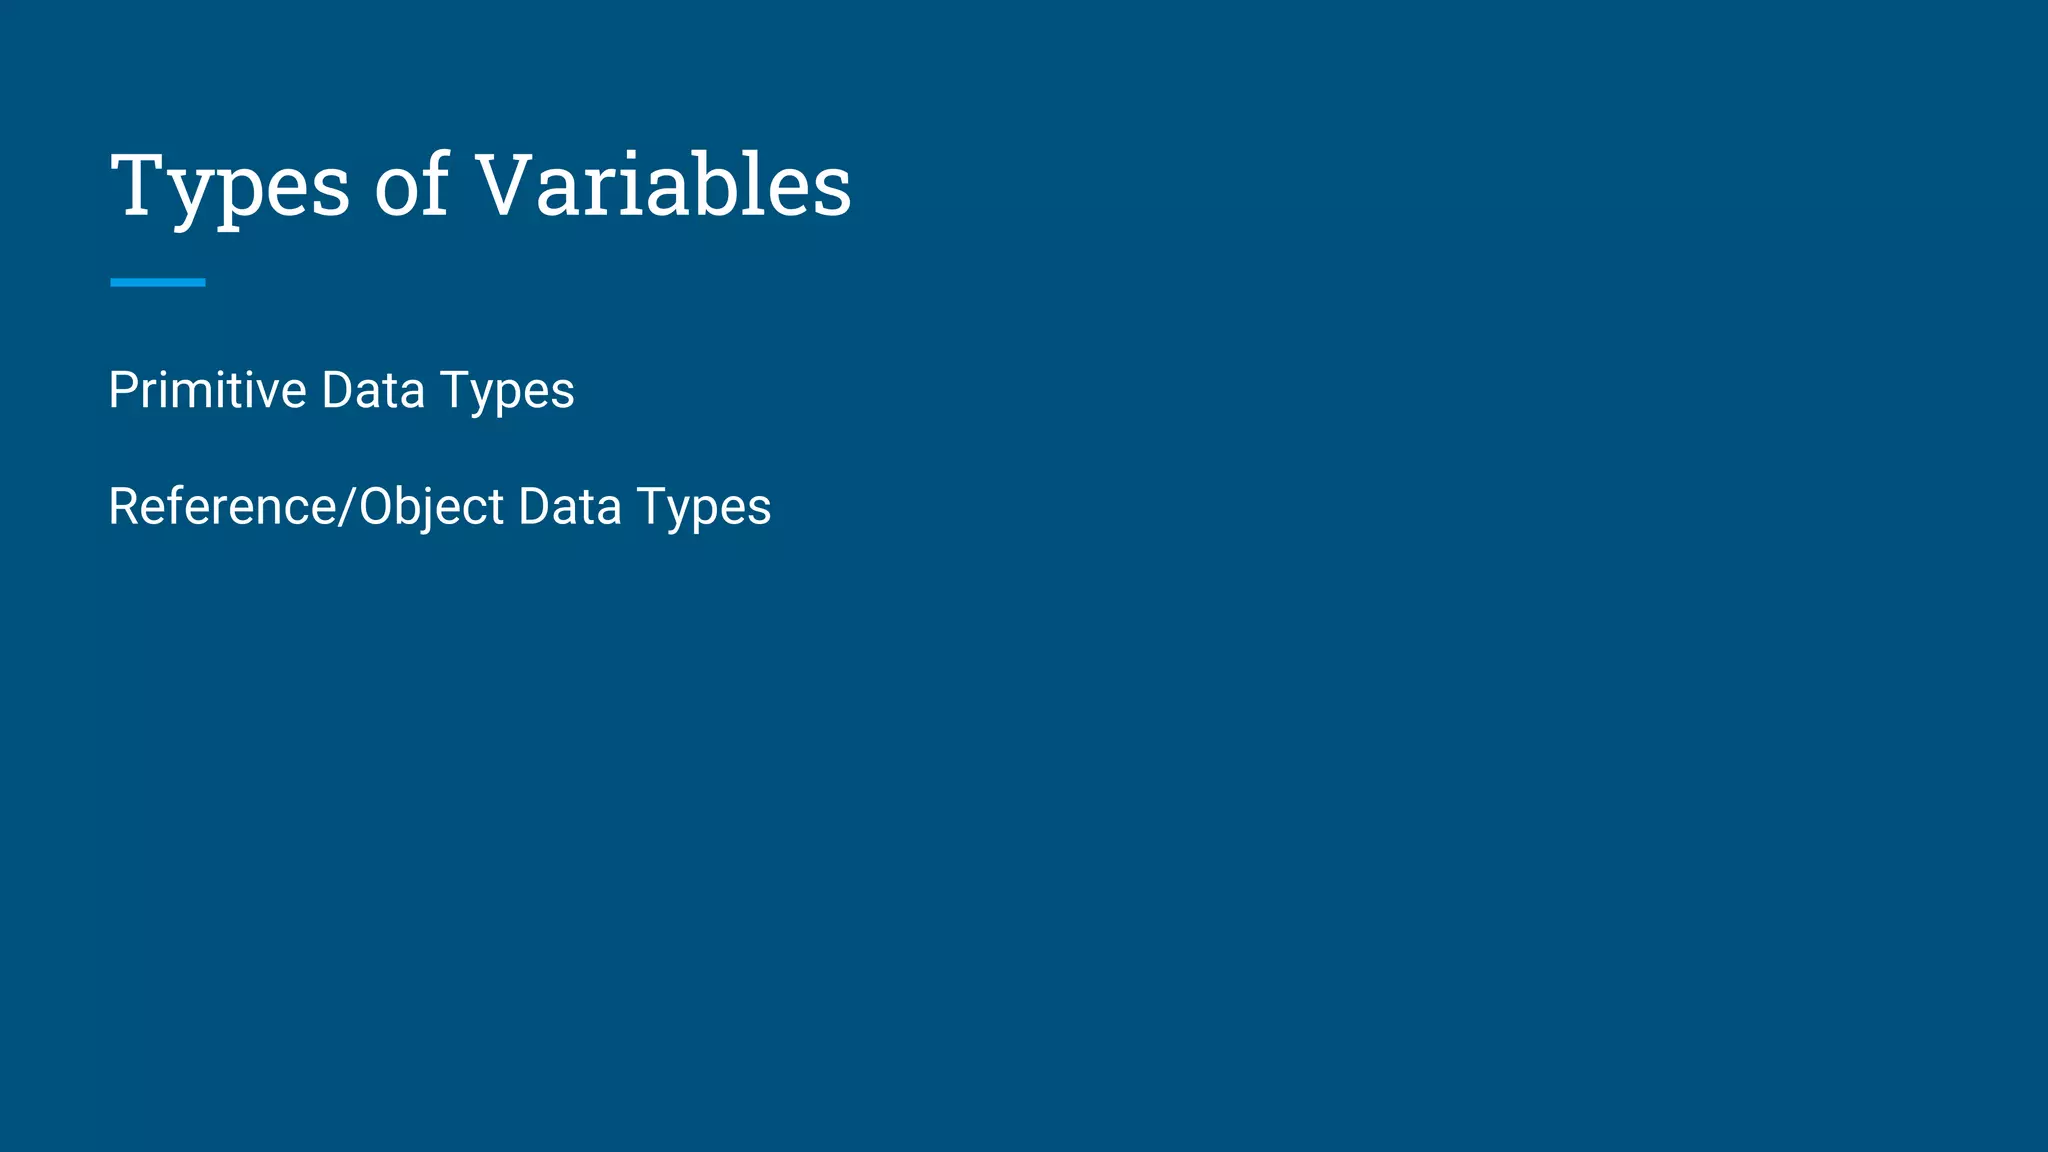Click the "Types of Variables" slide title
The height and width of the screenshot is (1152, 2048).
(480, 187)
